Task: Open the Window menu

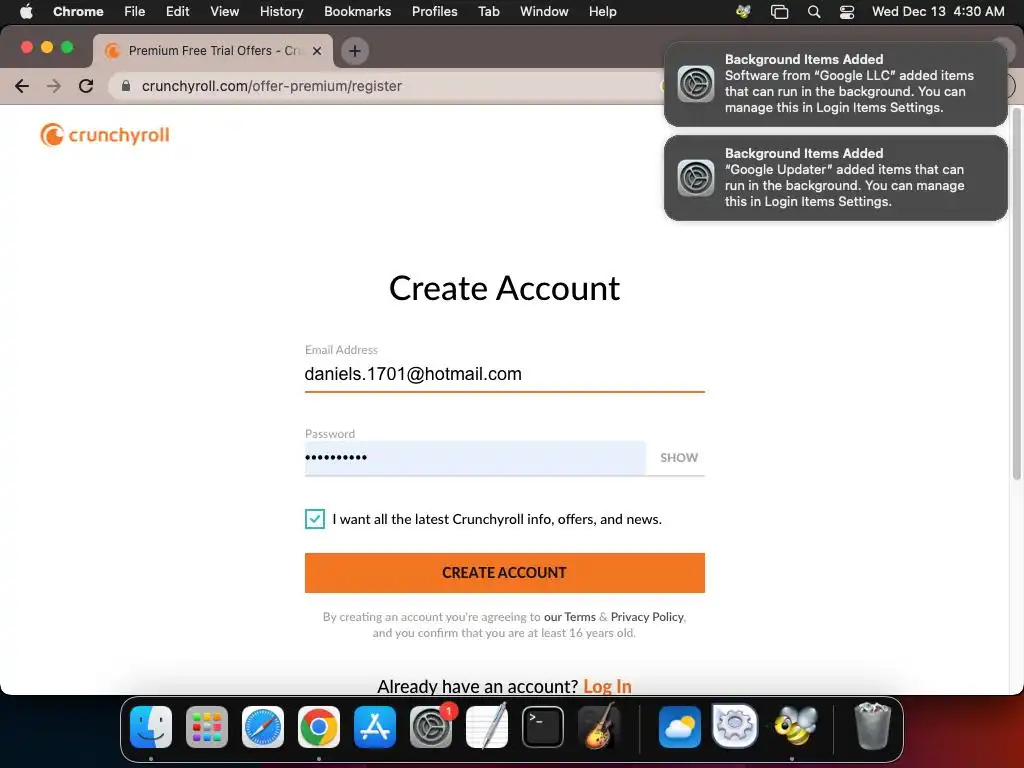Action: coord(544,11)
